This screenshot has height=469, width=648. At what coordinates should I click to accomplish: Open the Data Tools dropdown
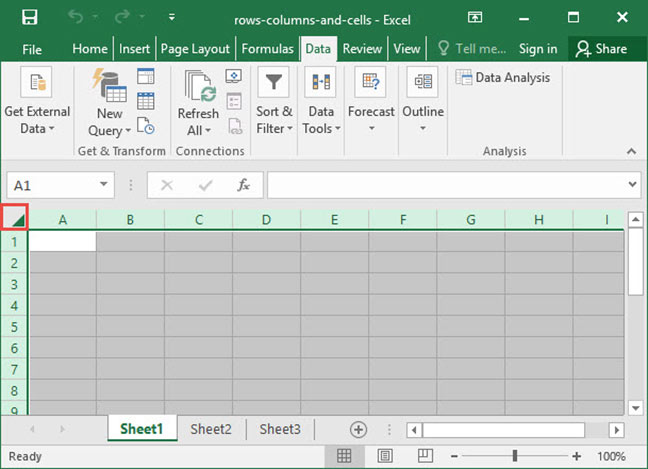tap(321, 101)
